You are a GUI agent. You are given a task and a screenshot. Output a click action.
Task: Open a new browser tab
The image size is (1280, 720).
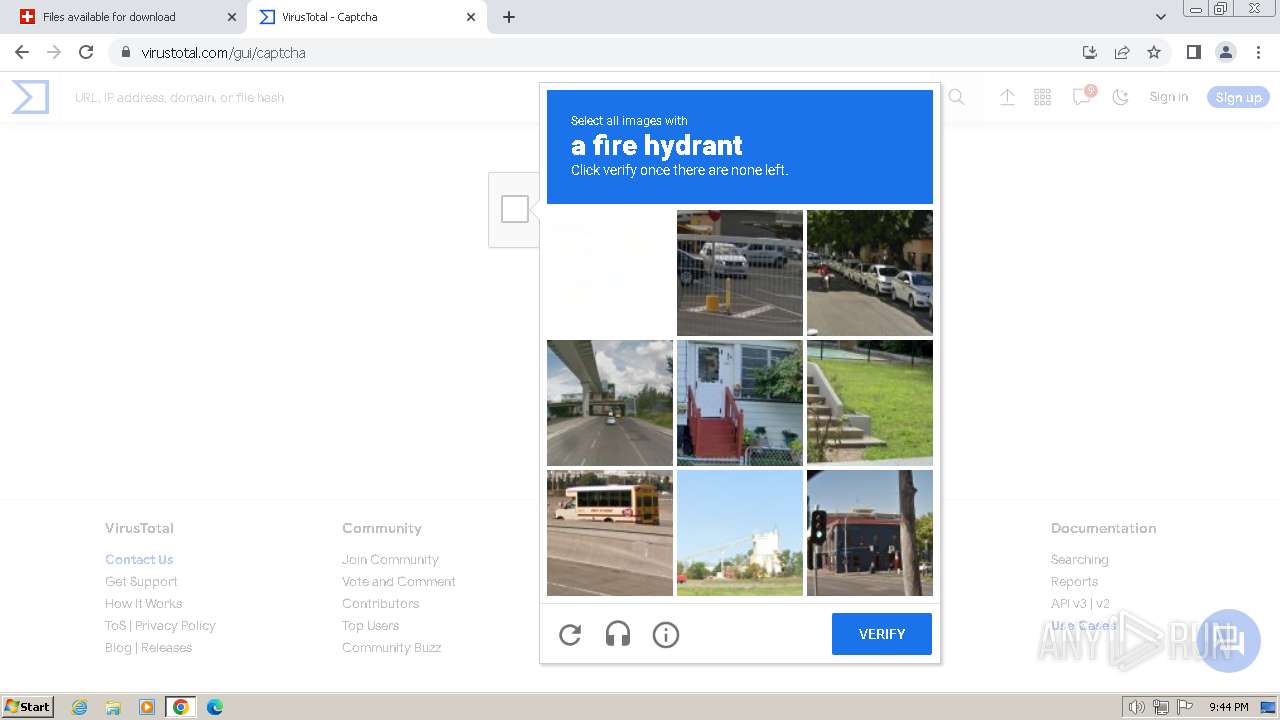pyautogui.click(x=509, y=17)
